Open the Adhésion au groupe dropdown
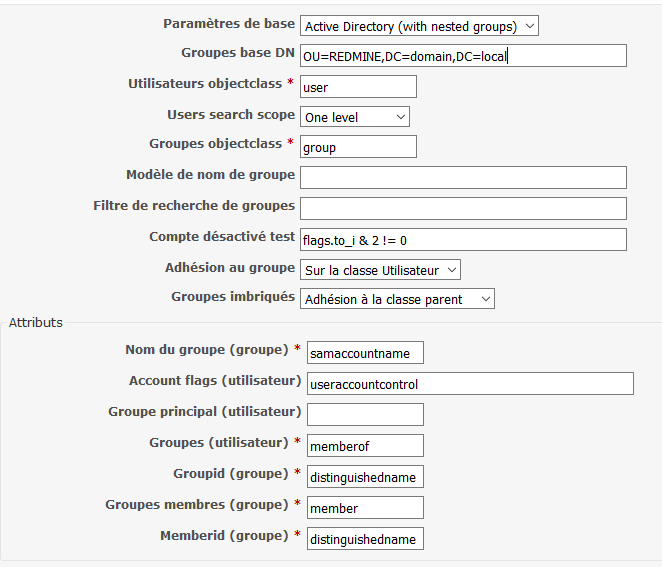Screen dimensions: 662x567 click(x=380, y=270)
